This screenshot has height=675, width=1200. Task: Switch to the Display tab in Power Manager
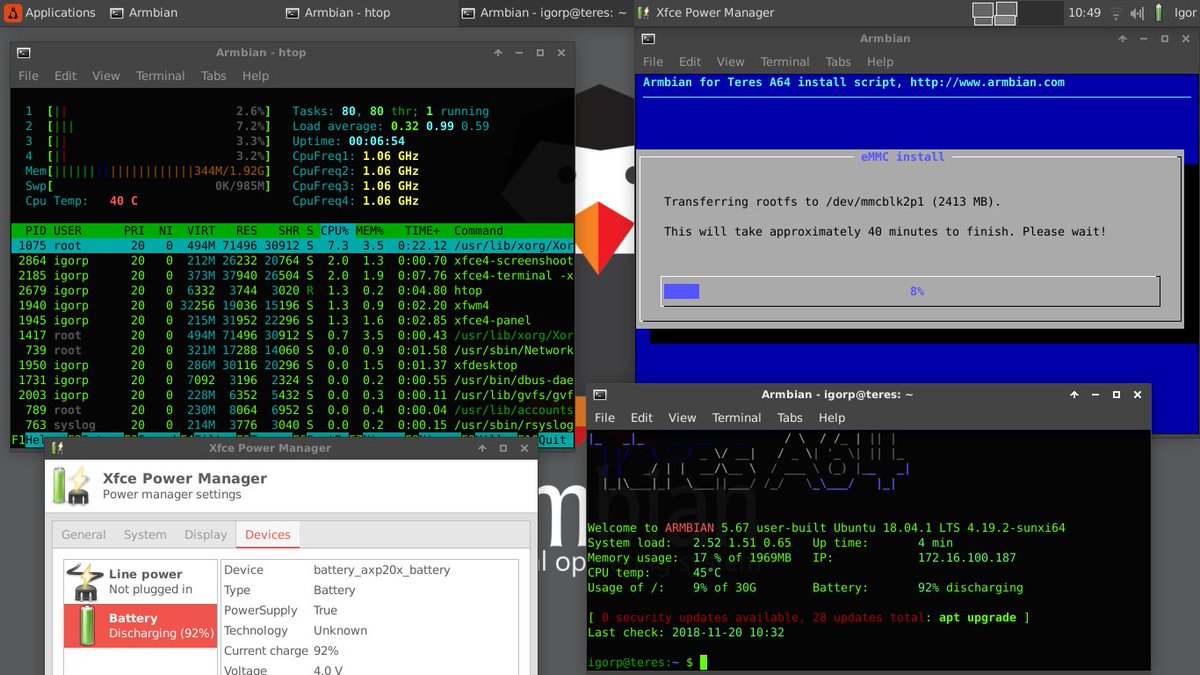pos(206,535)
